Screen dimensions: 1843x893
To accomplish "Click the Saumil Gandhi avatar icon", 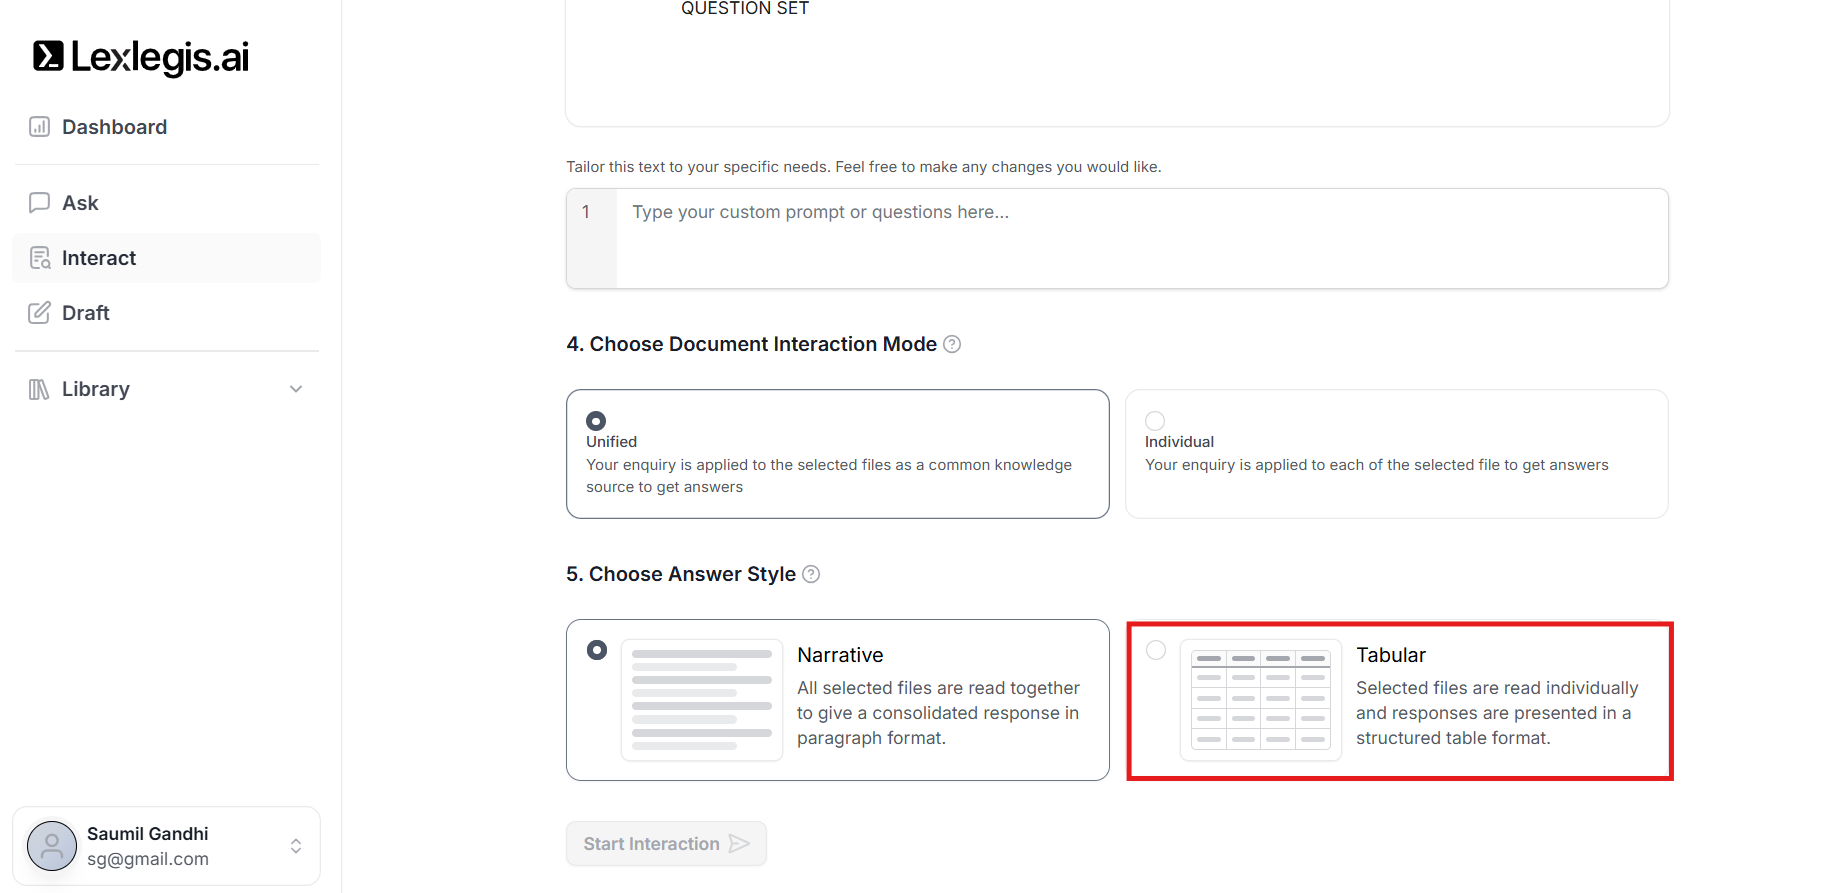I will coord(52,846).
